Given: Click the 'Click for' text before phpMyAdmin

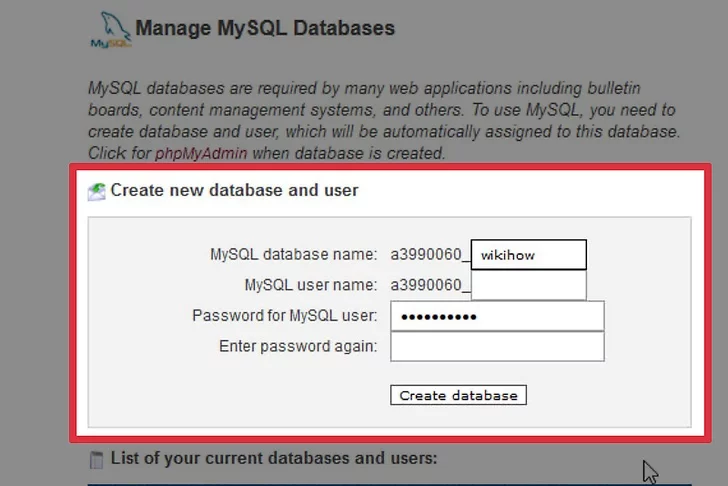Looking at the screenshot, I should pyautogui.click(x=121, y=153).
